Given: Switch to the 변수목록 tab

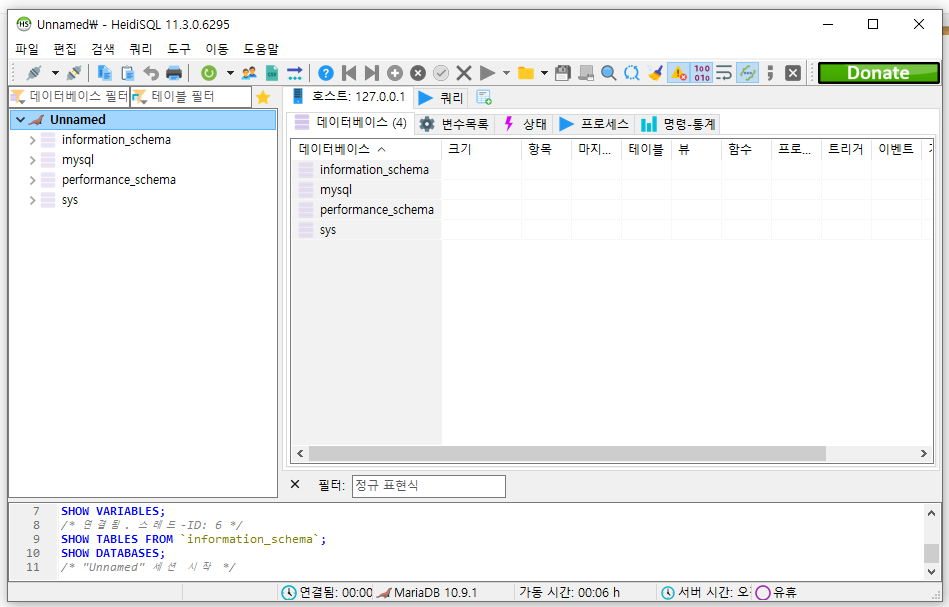Looking at the screenshot, I should pyautogui.click(x=455, y=124).
